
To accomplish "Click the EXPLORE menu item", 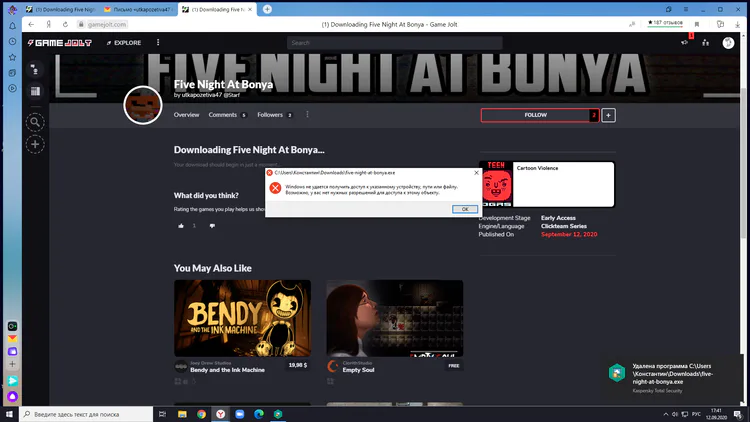I will pos(124,43).
